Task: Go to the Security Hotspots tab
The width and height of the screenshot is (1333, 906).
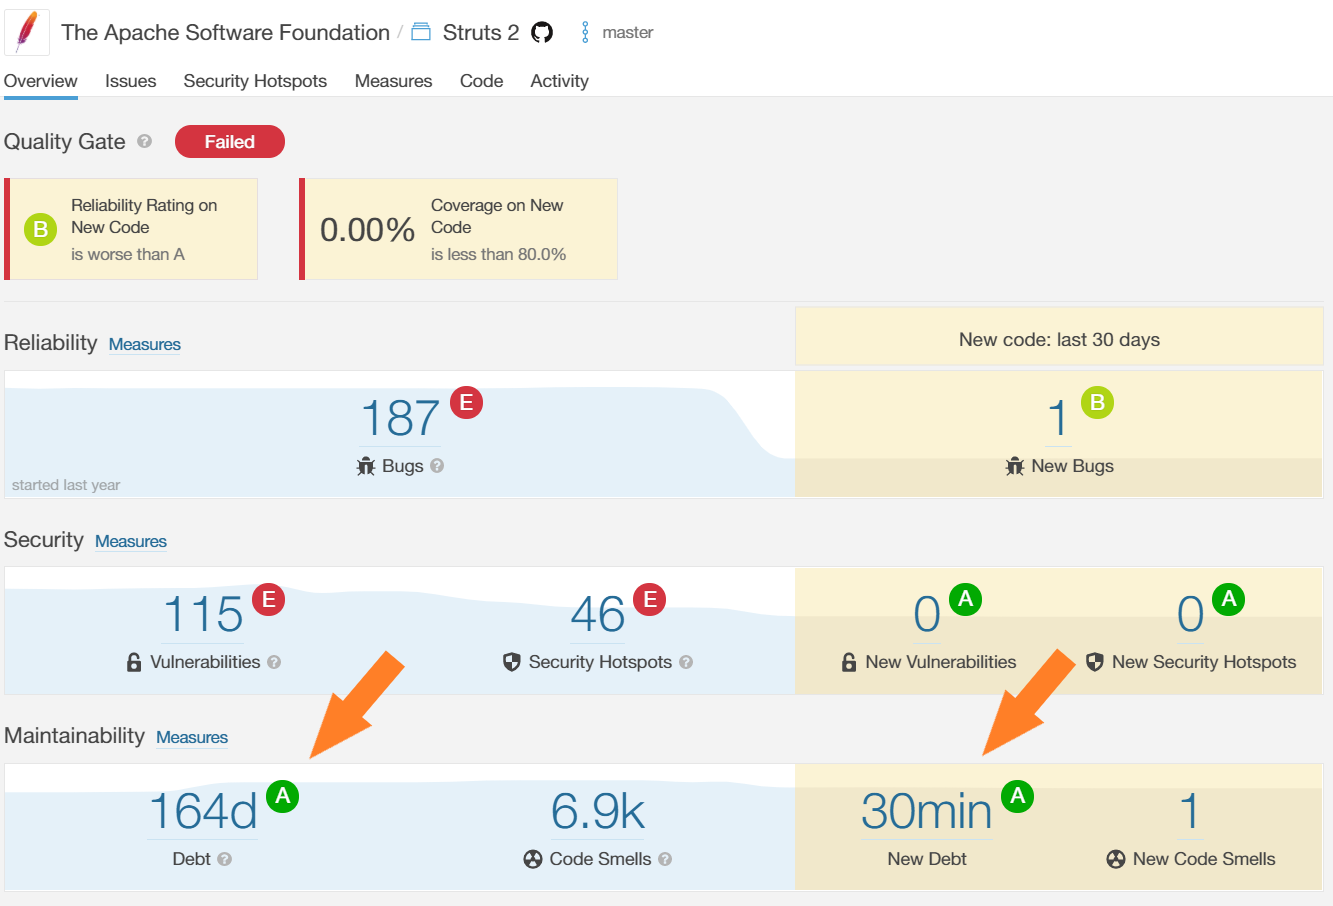Action: (x=255, y=81)
